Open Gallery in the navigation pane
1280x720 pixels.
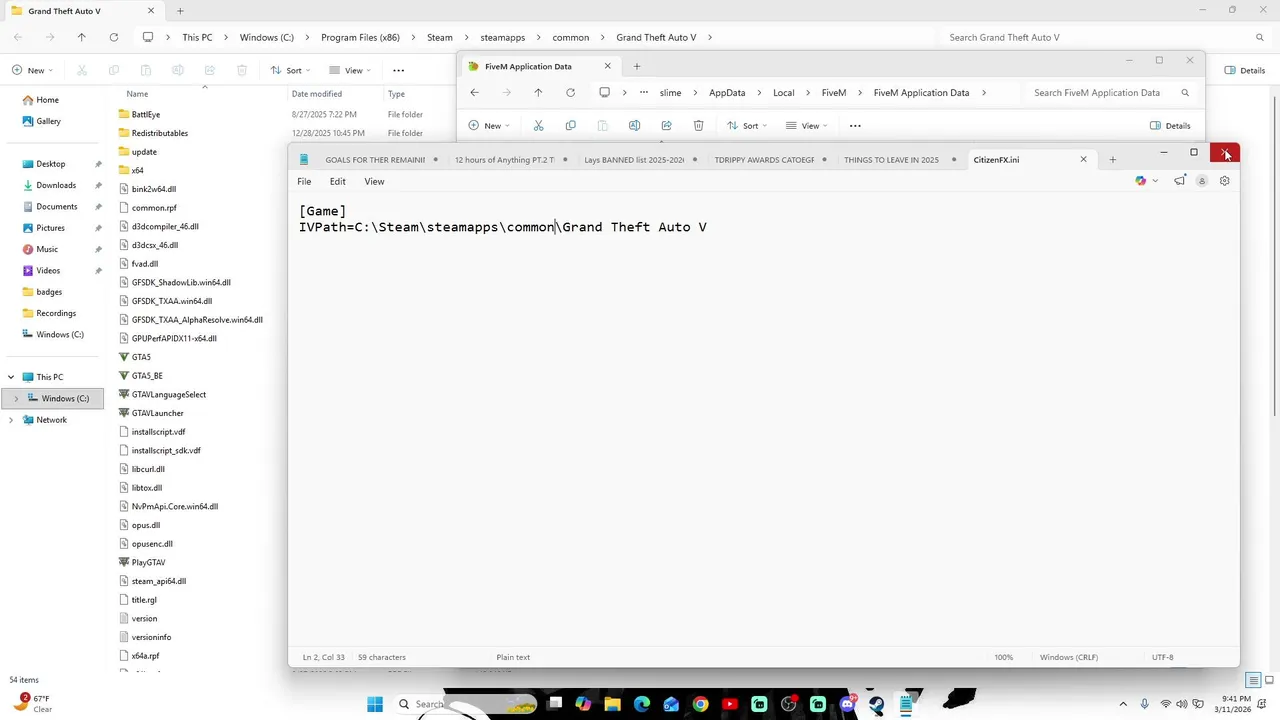click(x=48, y=121)
